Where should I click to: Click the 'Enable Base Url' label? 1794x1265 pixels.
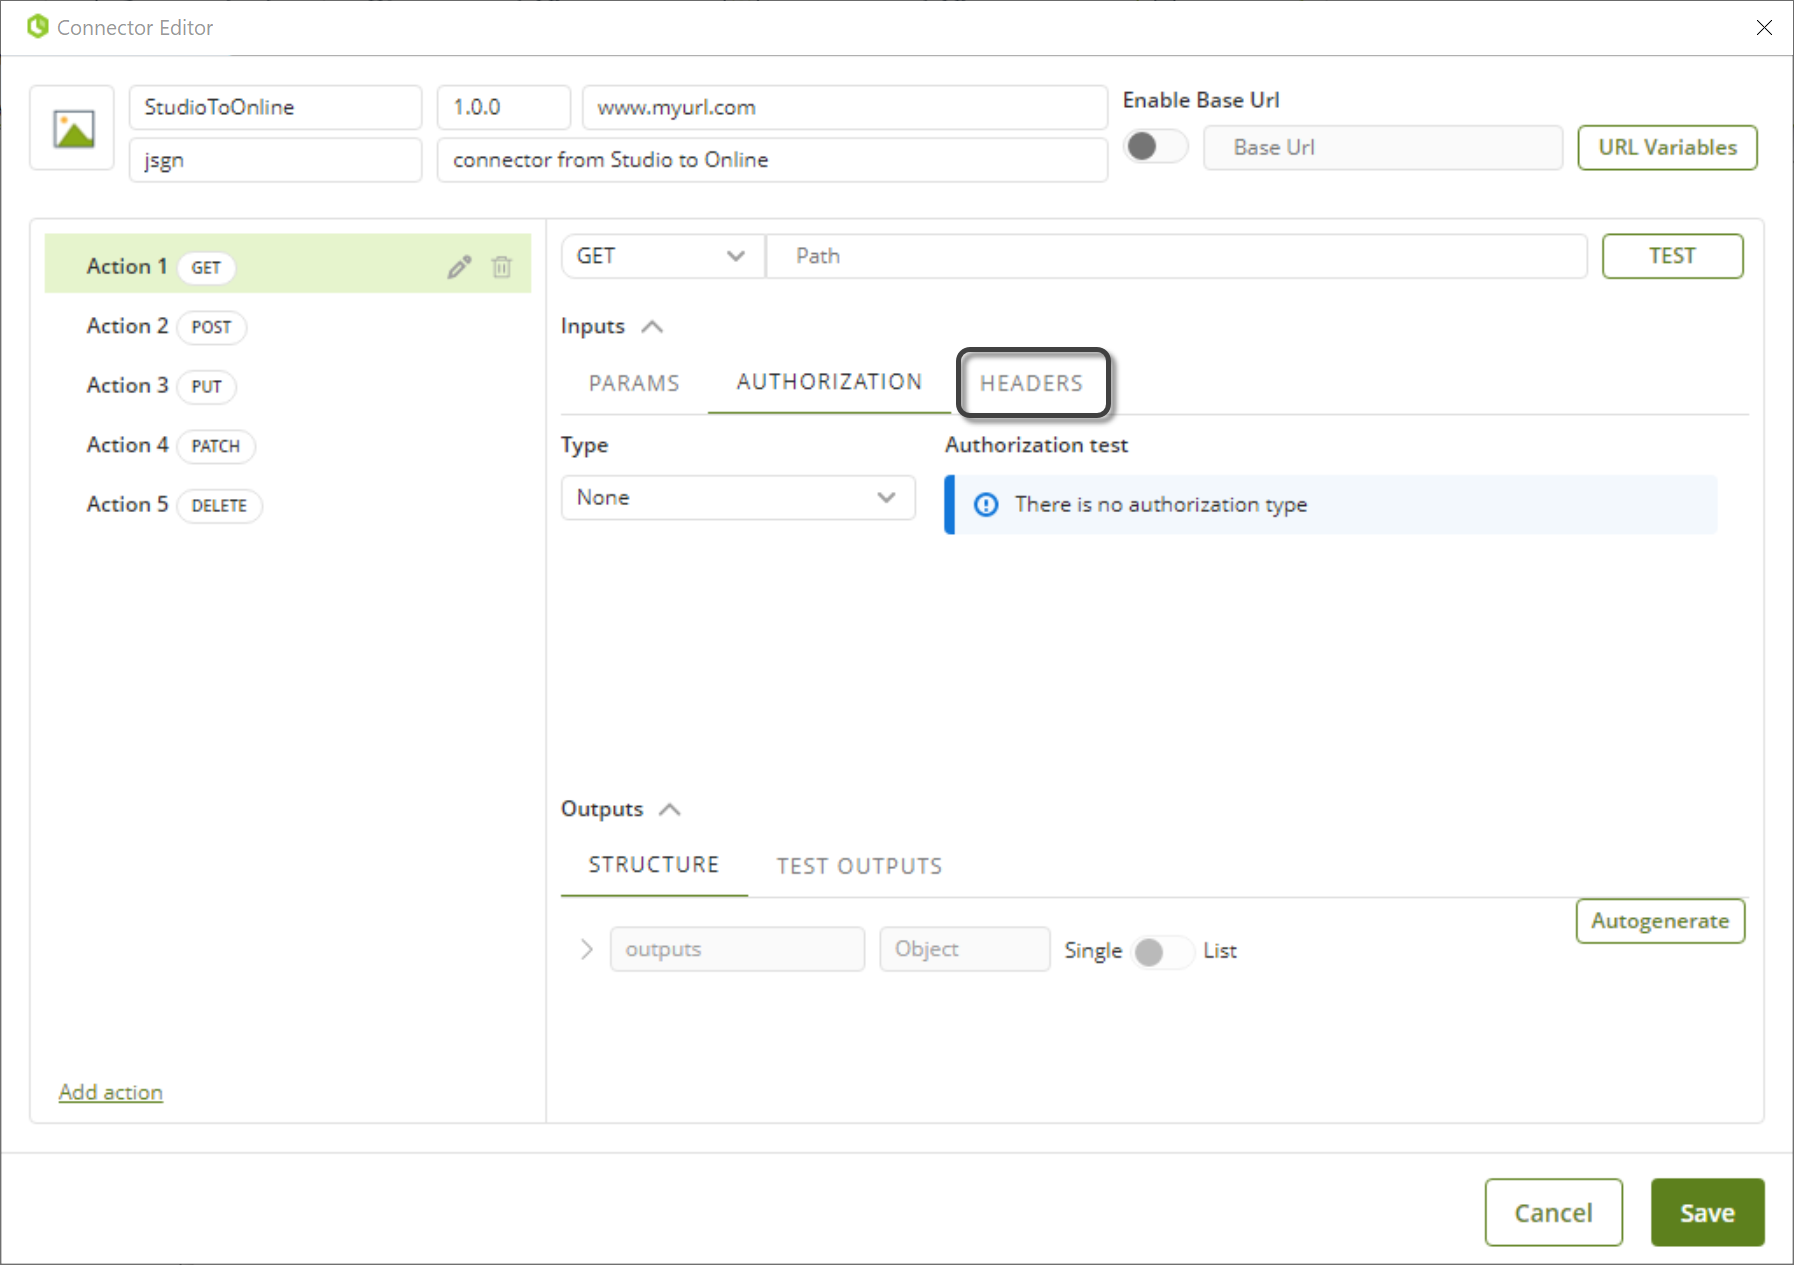(1201, 100)
